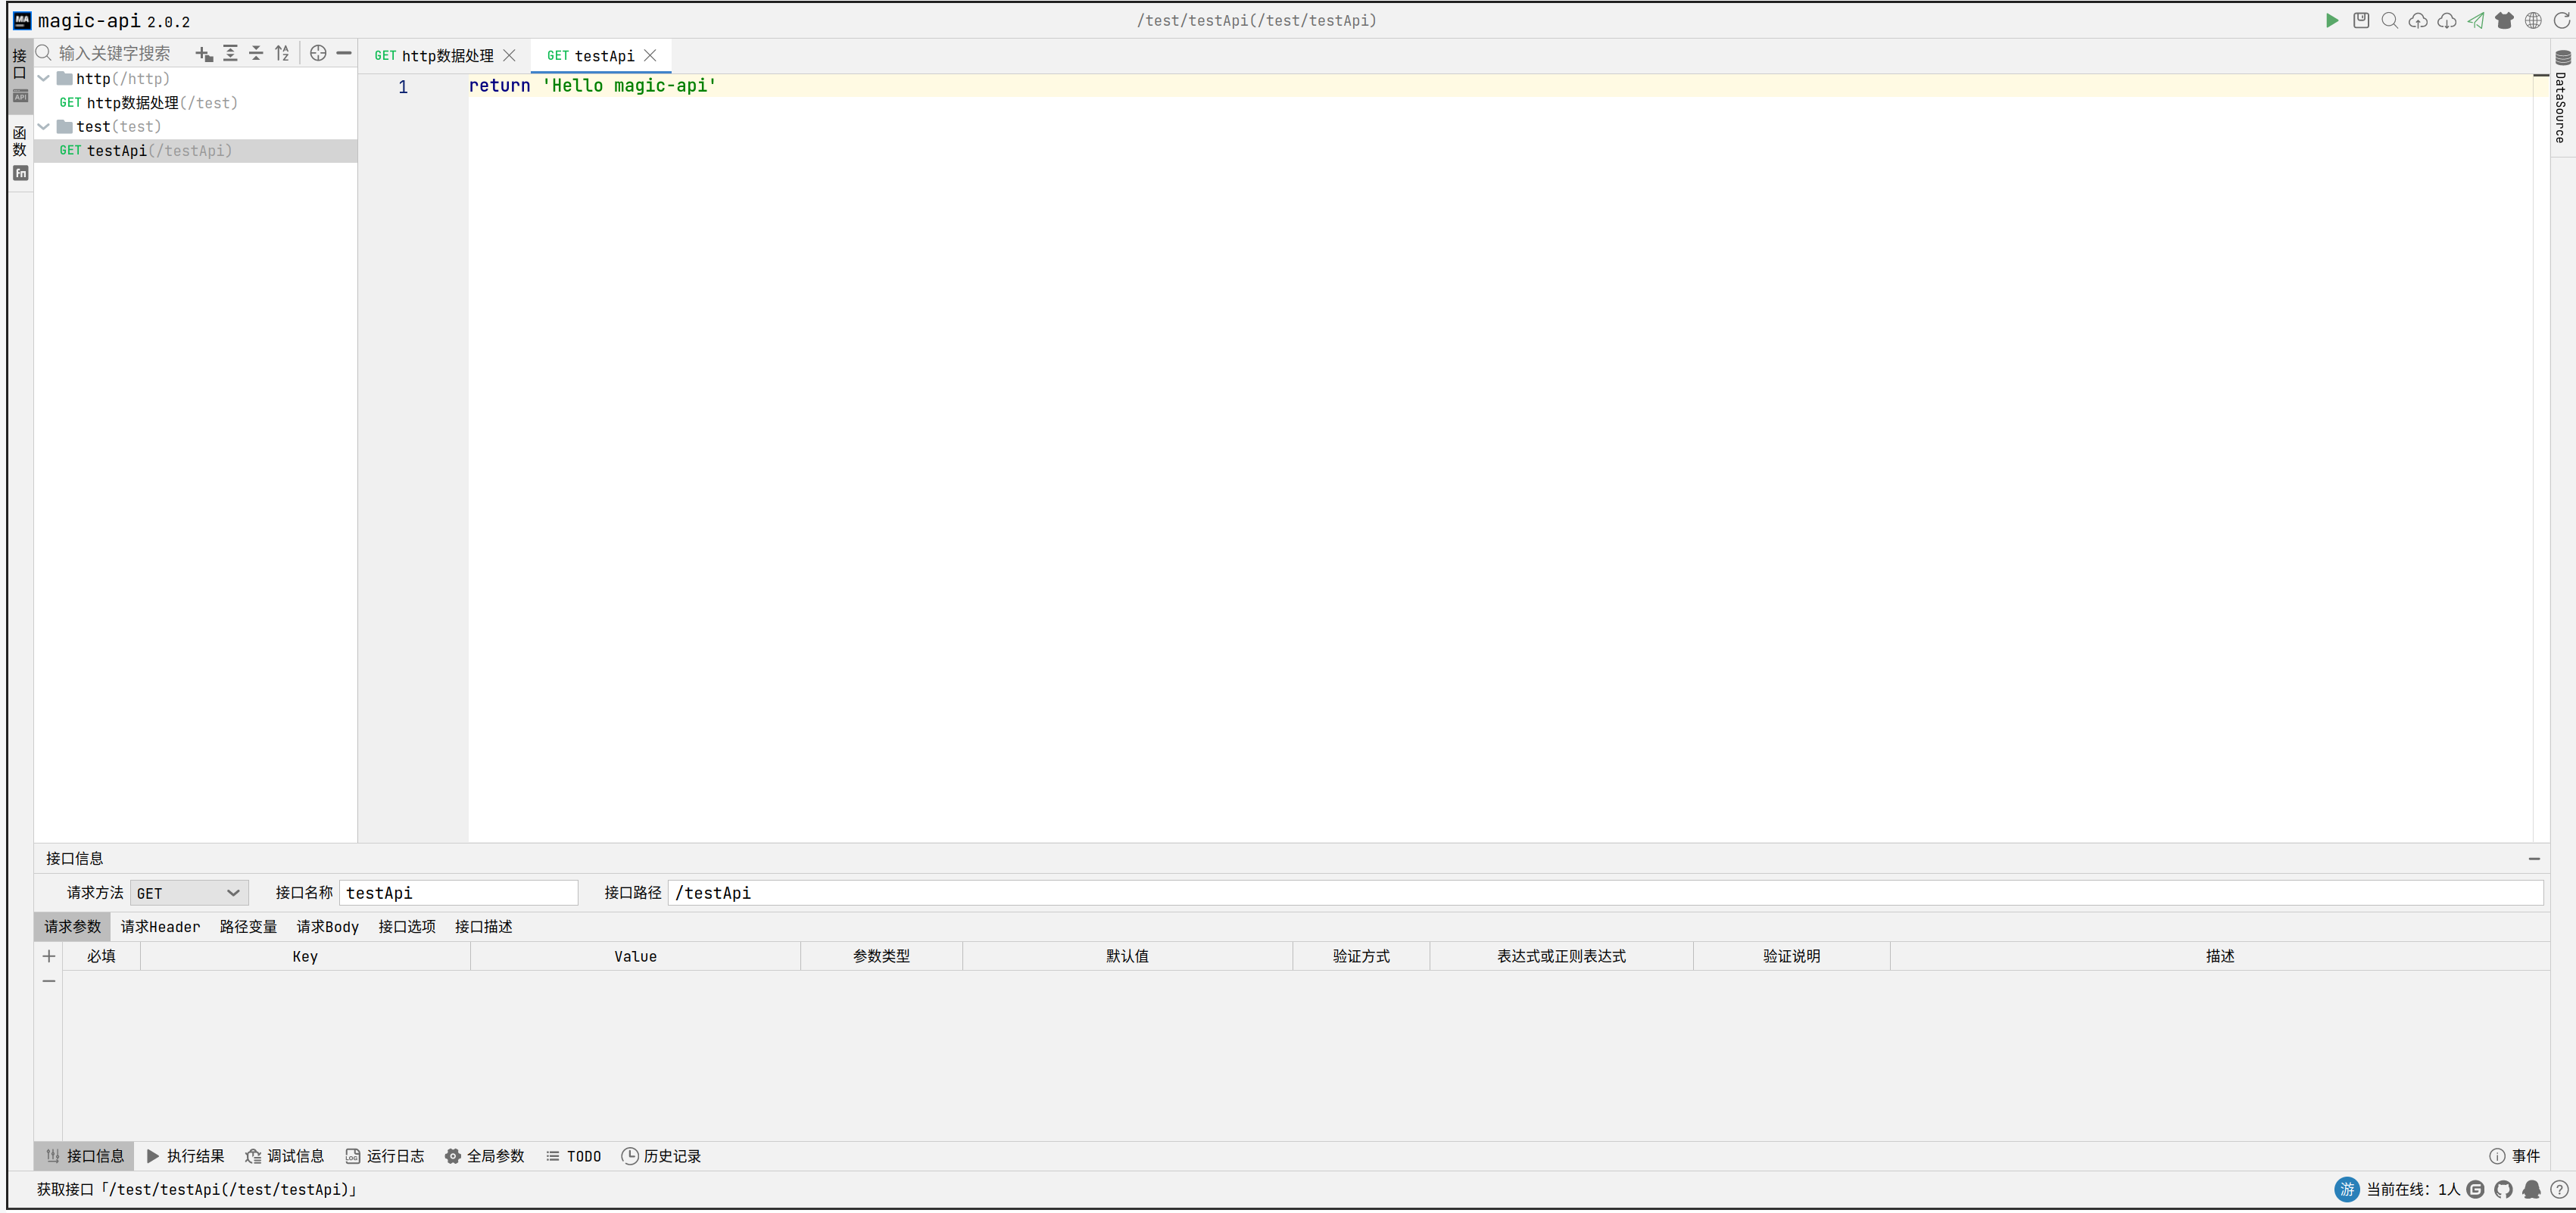The image size is (2576, 1213).
Task: Select the http数据处理(/test) tree item
Action: pyautogui.click(x=196, y=102)
